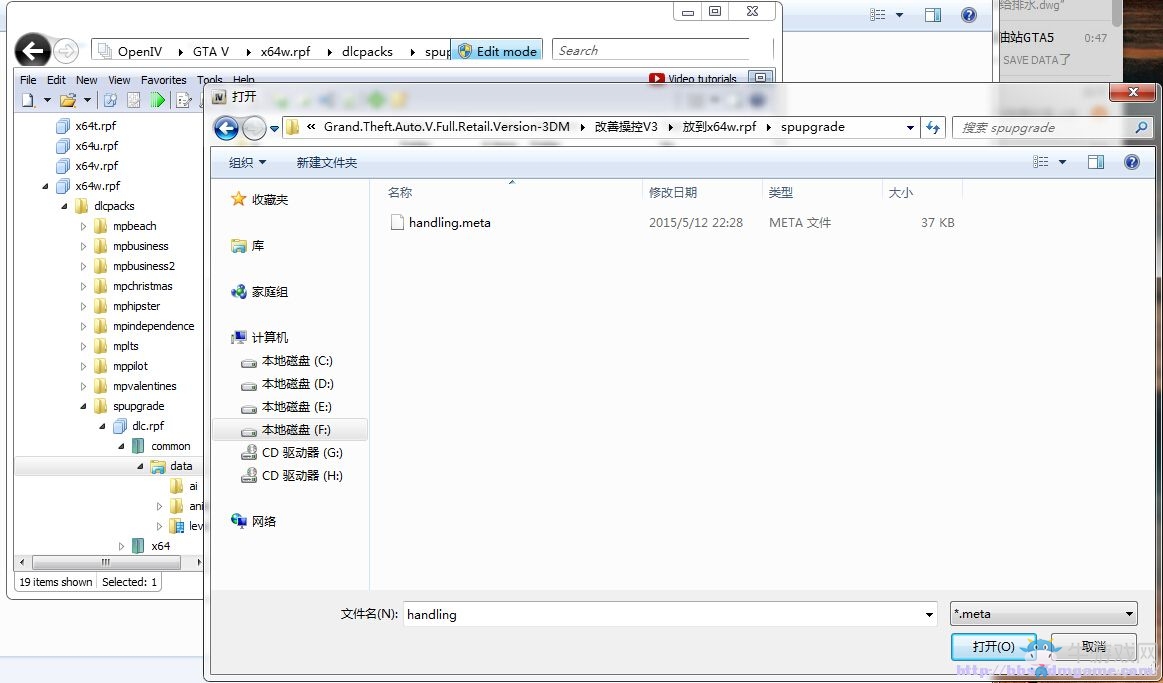Open the address bar history dropdown in dialog
Screen dimensions: 1163x683
911,128
